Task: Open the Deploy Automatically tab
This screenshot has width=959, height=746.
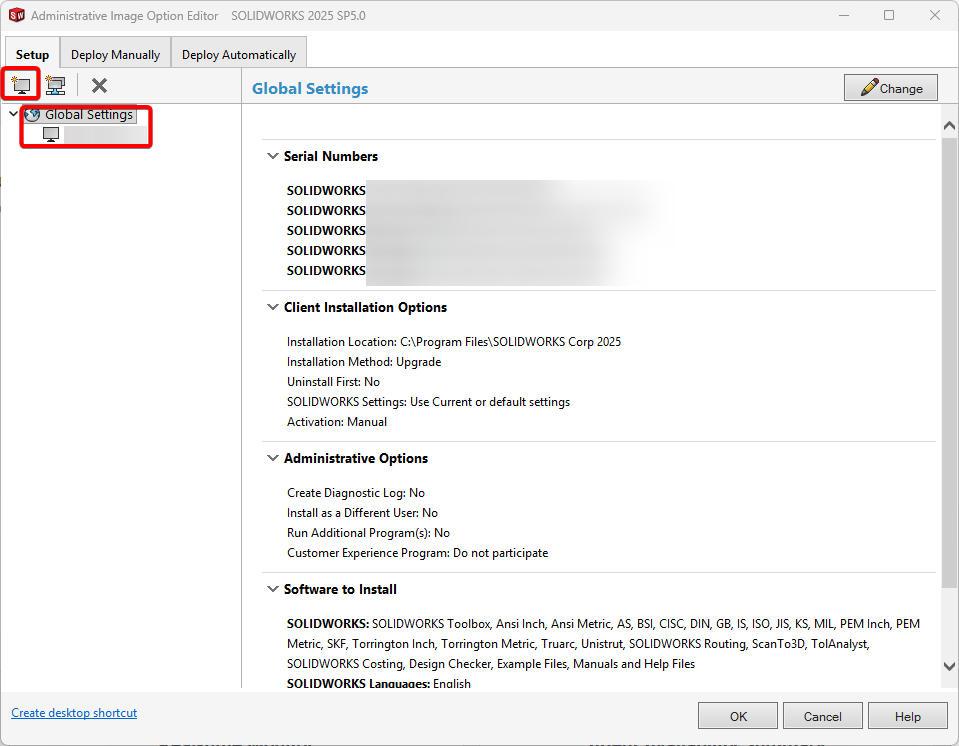Action: 239,54
